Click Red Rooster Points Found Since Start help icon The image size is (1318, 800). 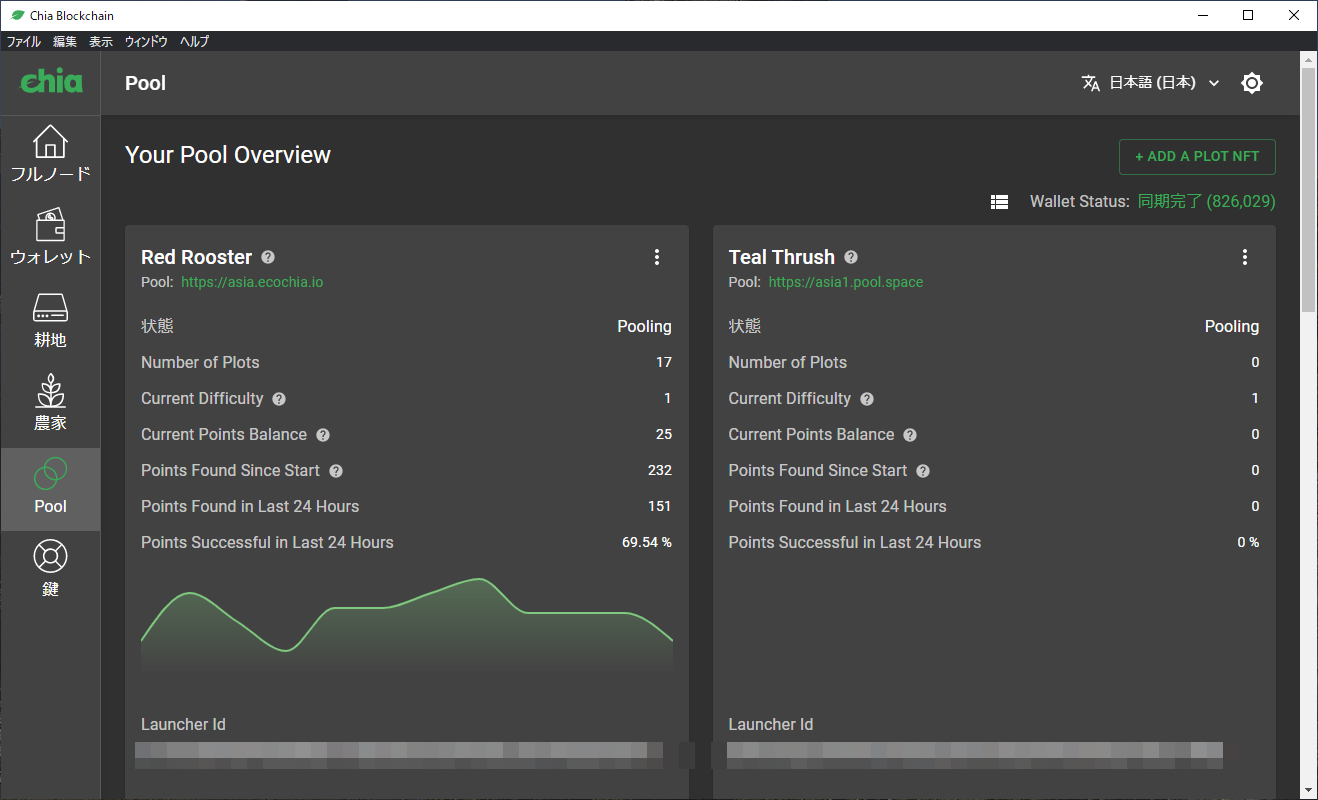[336, 471]
